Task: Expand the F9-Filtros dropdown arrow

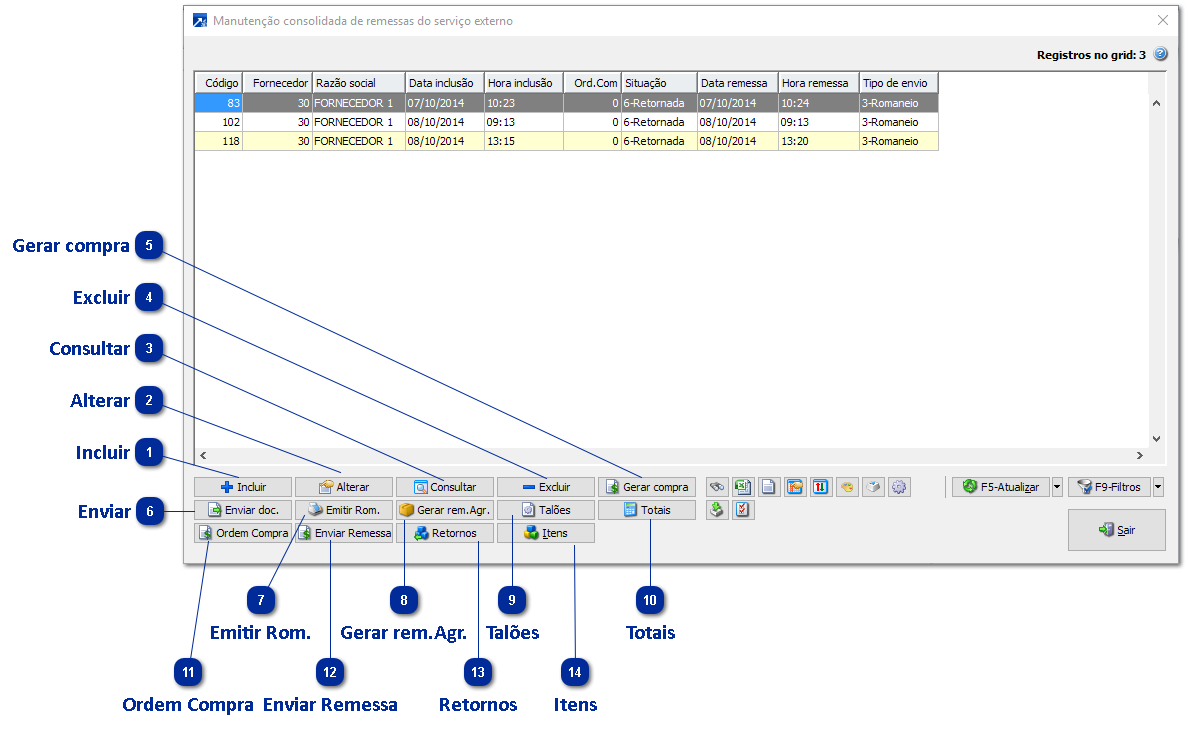Action: pos(1158,487)
